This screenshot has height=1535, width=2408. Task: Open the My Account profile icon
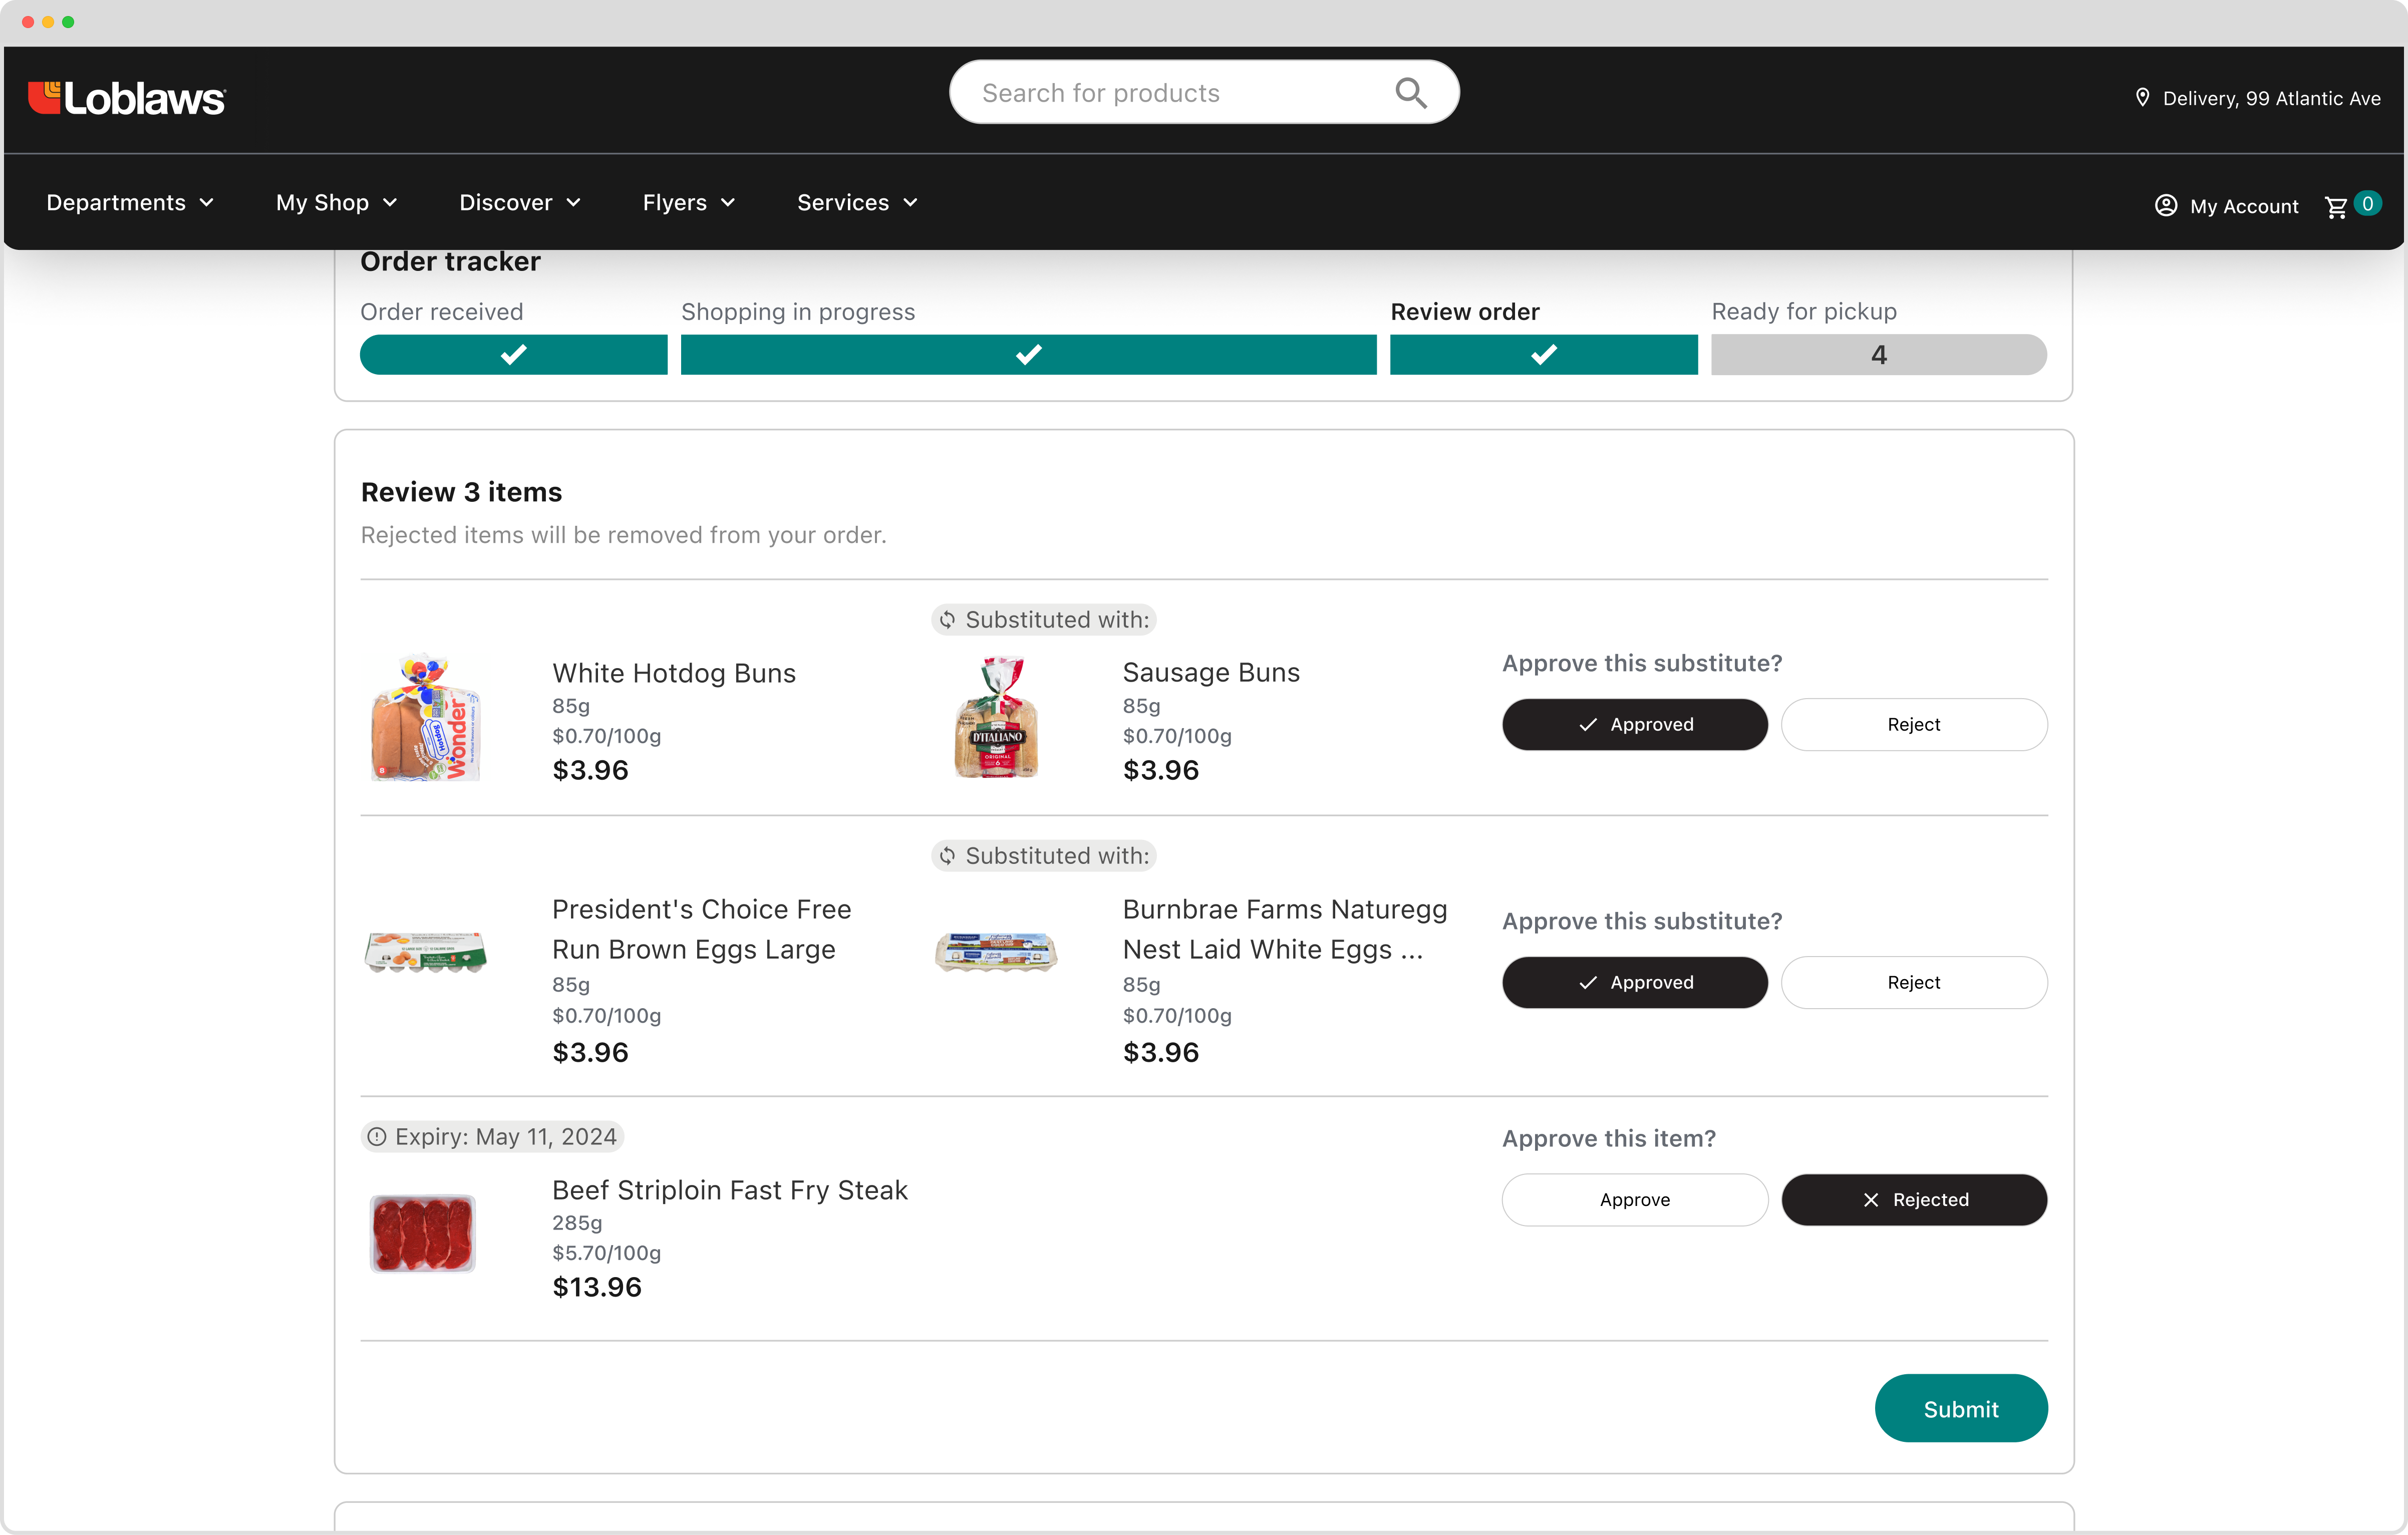tap(2165, 205)
